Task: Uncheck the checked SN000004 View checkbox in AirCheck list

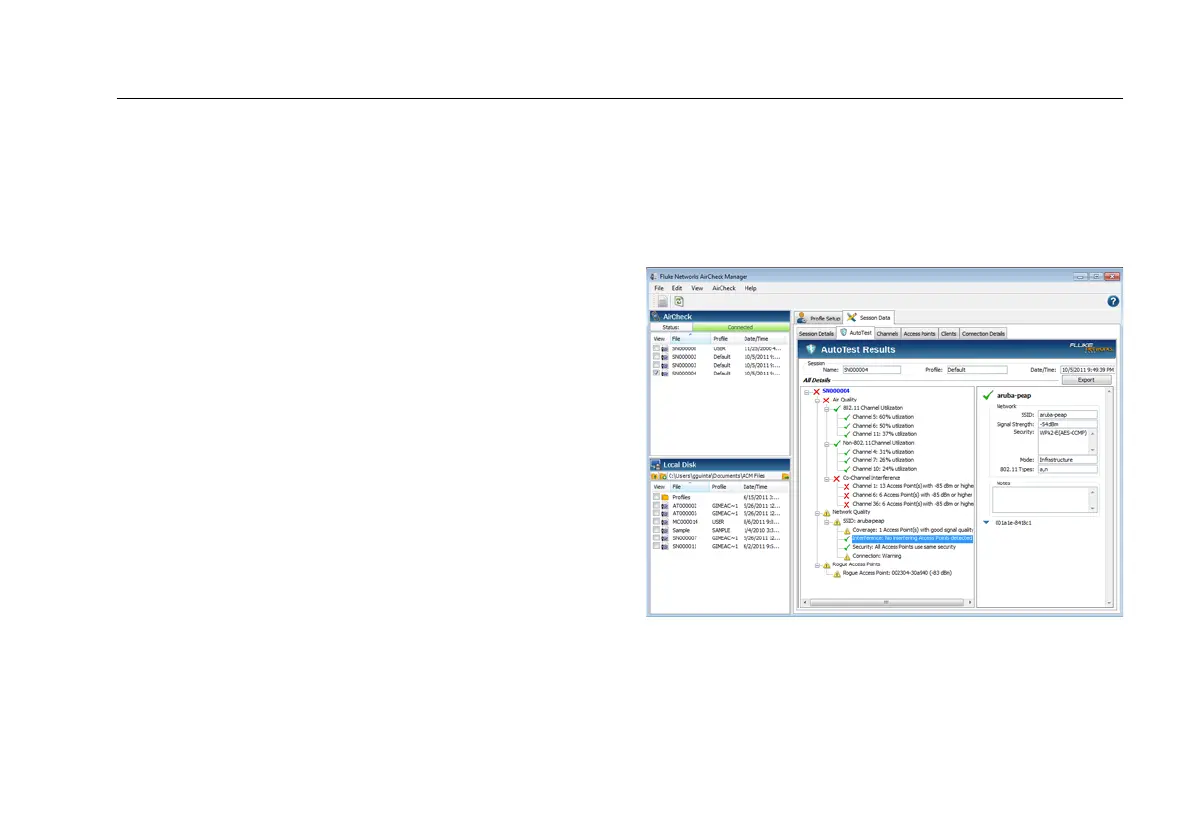Action: (x=656, y=373)
